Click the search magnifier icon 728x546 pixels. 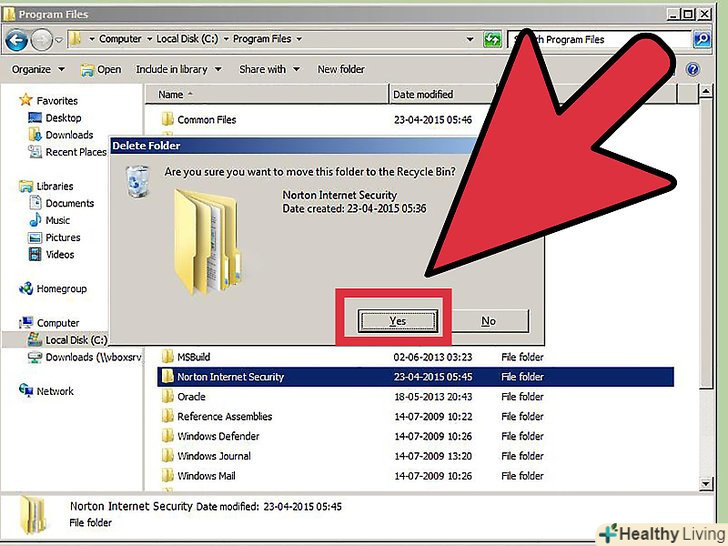click(x=702, y=39)
